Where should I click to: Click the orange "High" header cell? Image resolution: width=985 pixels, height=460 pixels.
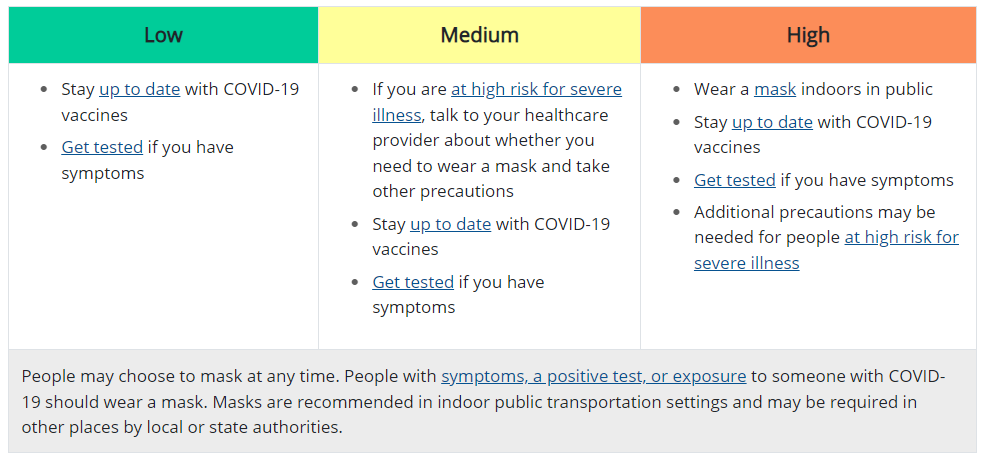tap(808, 35)
